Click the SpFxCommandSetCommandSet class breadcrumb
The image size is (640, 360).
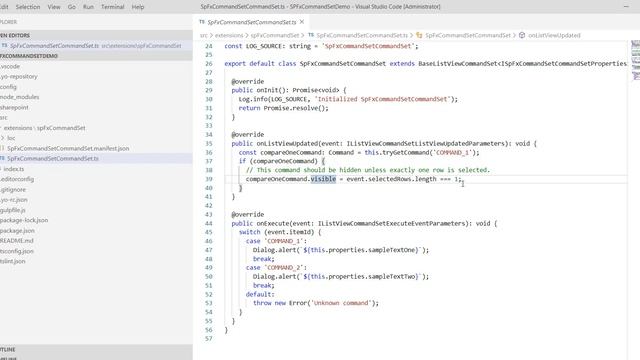pos(468,36)
